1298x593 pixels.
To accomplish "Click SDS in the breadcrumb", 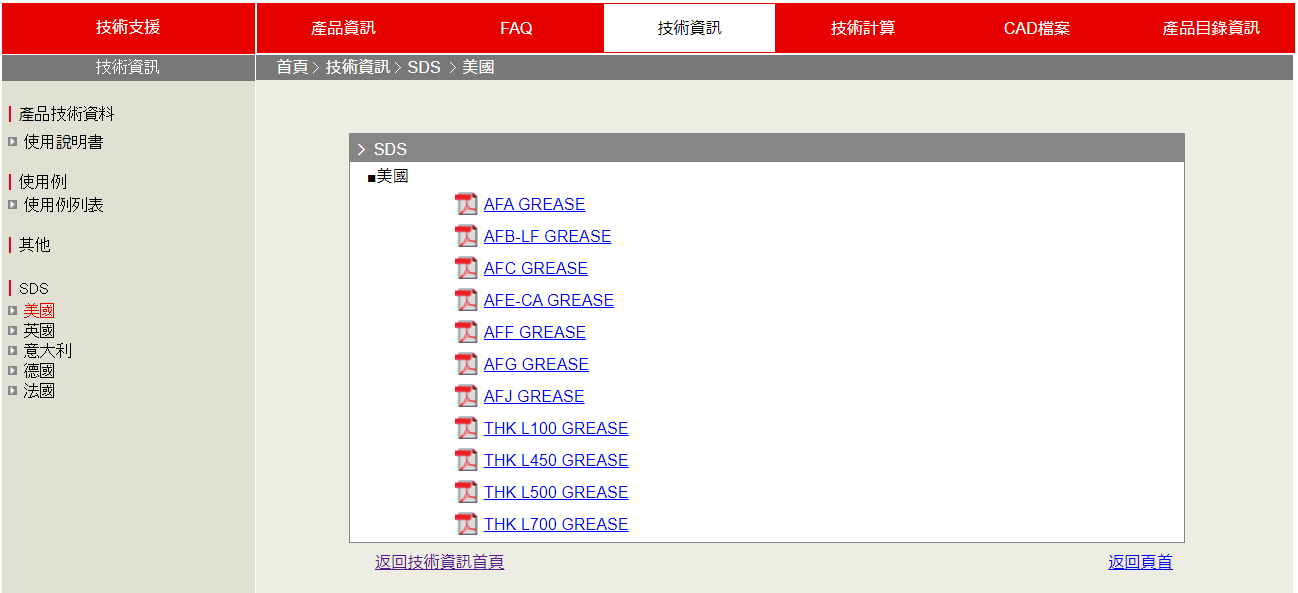I will tap(424, 67).
